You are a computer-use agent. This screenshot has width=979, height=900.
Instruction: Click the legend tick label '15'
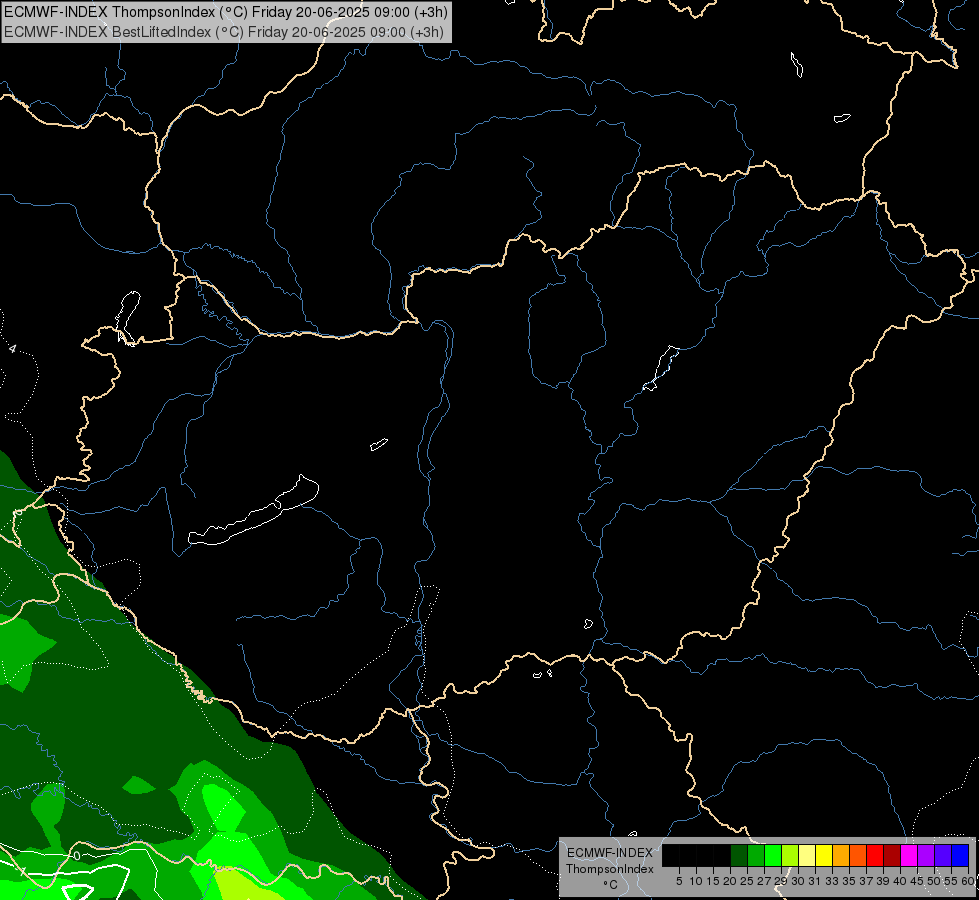[713, 881]
